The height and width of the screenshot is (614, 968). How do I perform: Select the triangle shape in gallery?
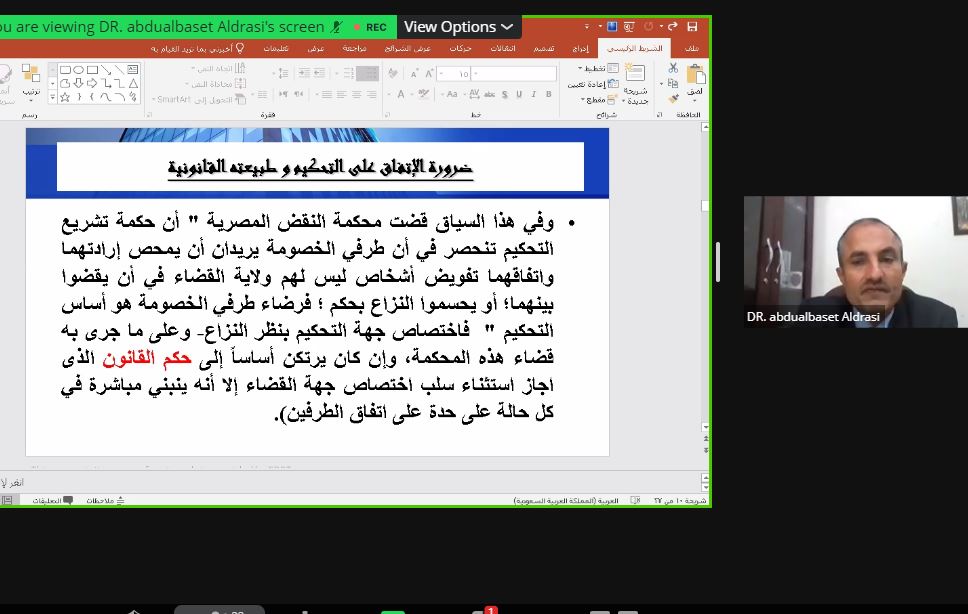pos(133,83)
